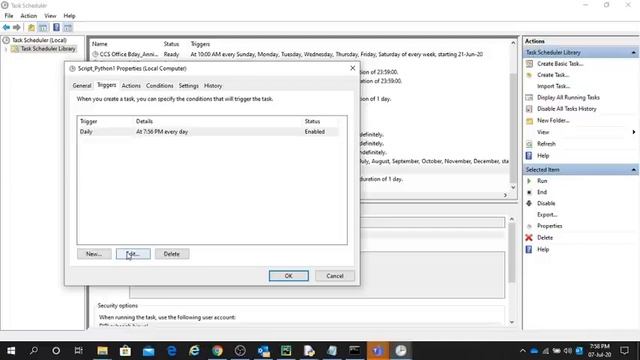Switch to the Settings tab
Image resolution: width=640 pixels, height=360 pixels.
[189, 86]
